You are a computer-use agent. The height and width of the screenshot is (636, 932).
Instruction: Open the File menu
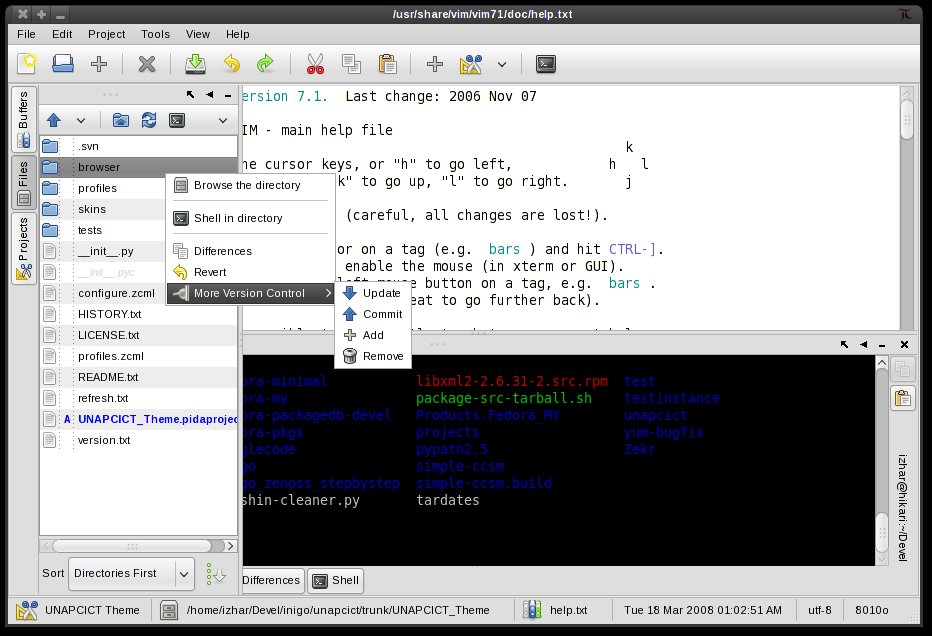pos(26,34)
